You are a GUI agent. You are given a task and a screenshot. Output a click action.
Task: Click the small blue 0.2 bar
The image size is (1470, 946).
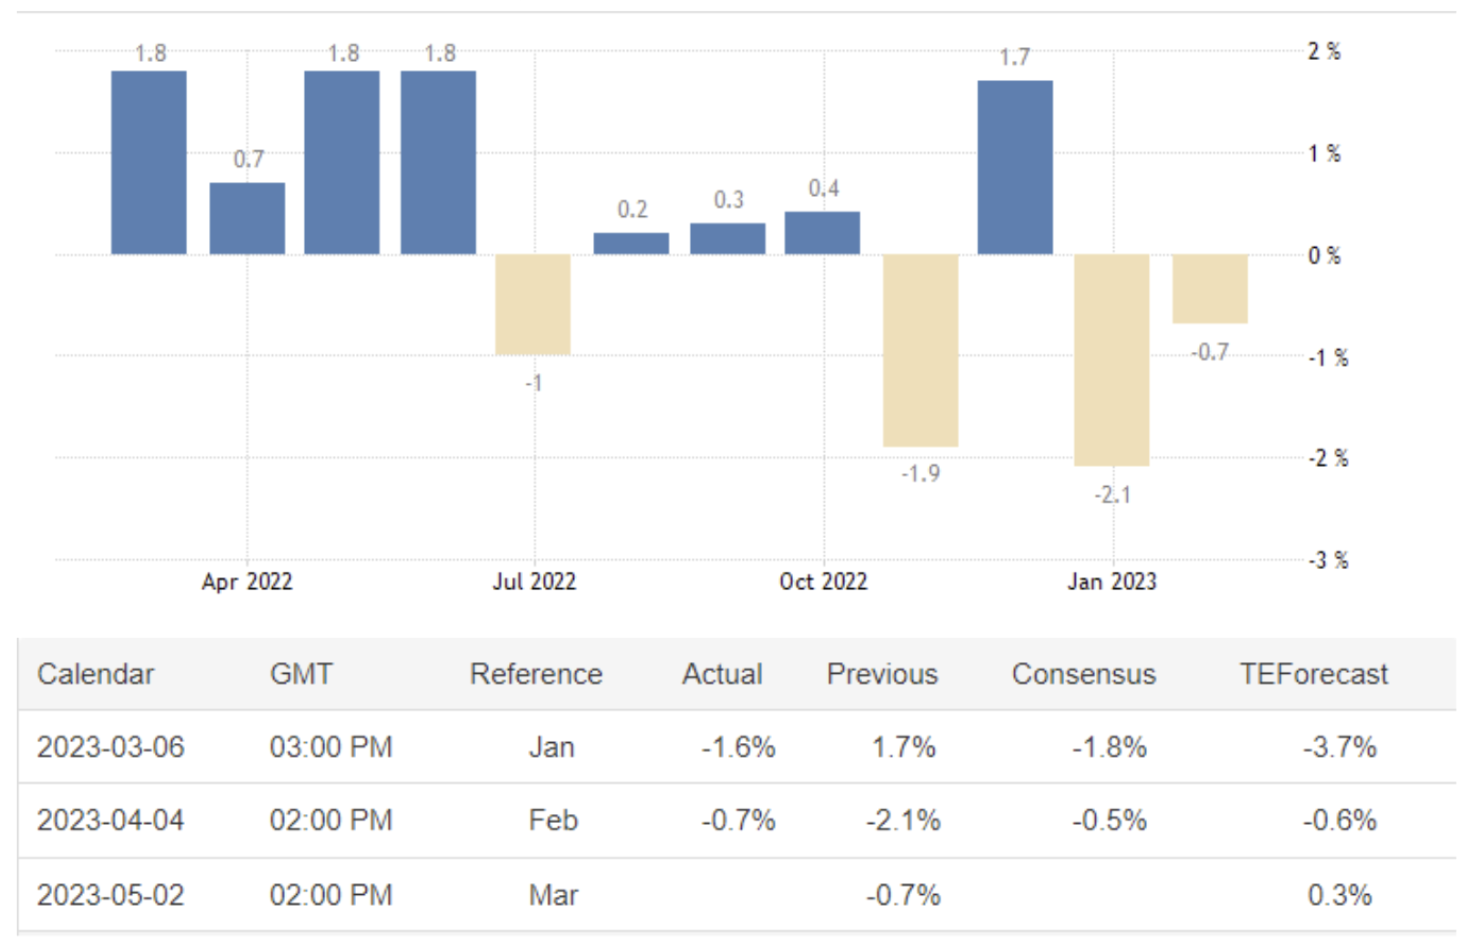631,243
